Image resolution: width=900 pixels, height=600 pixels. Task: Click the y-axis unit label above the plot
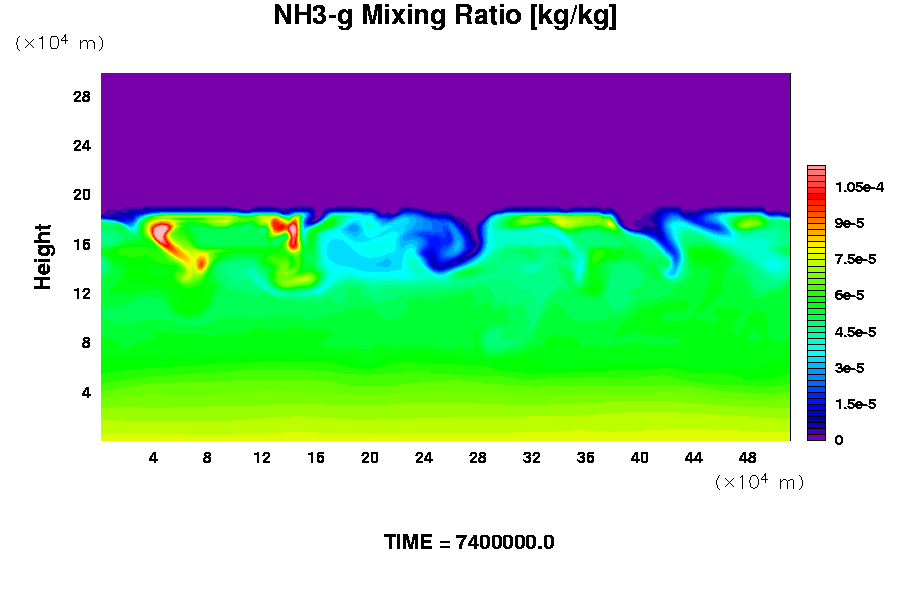pos(59,43)
